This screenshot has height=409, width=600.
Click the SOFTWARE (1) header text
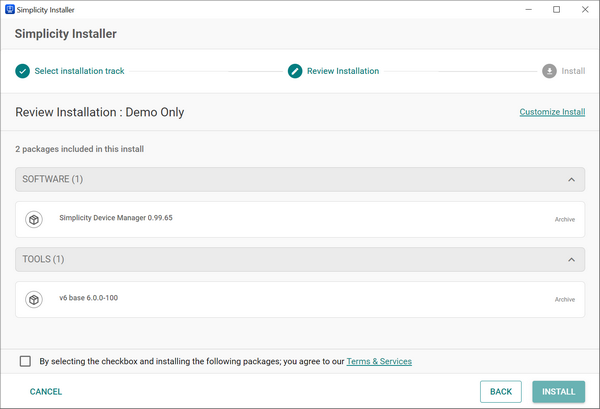click(x=52, y=179)
